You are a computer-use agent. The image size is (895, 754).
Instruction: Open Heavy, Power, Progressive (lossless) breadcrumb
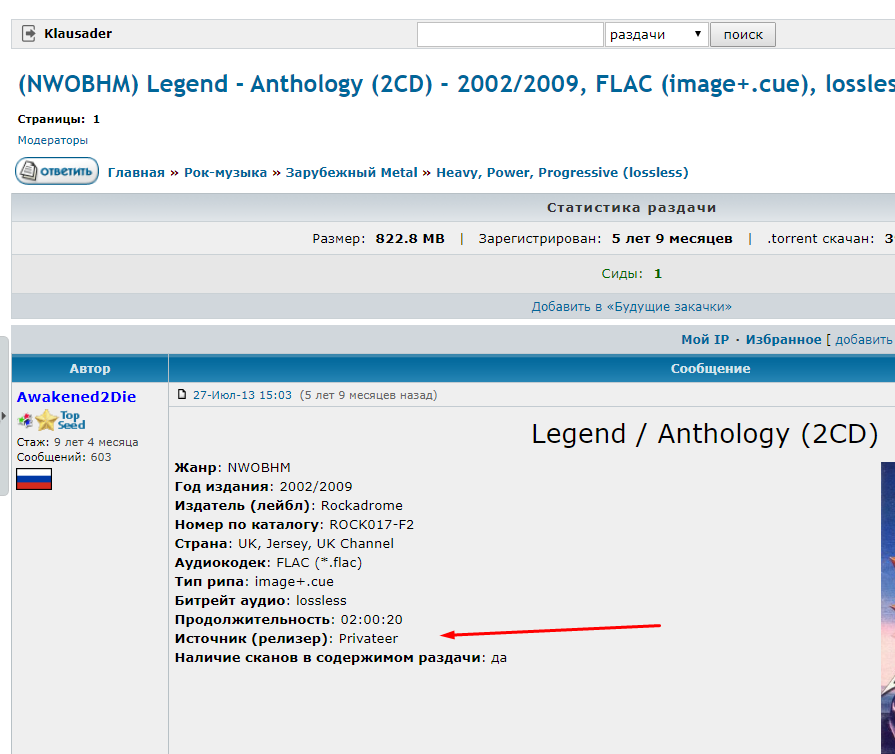562,172
